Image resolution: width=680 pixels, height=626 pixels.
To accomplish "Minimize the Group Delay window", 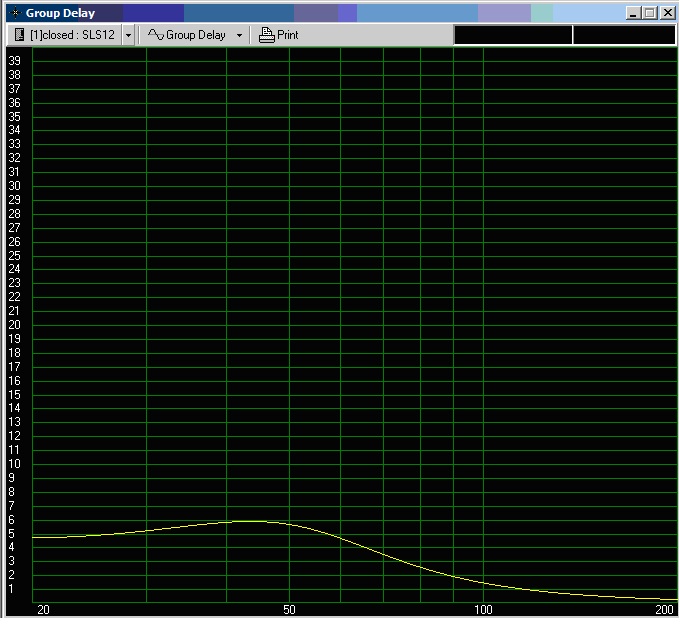I will click(x=633, y=13).
